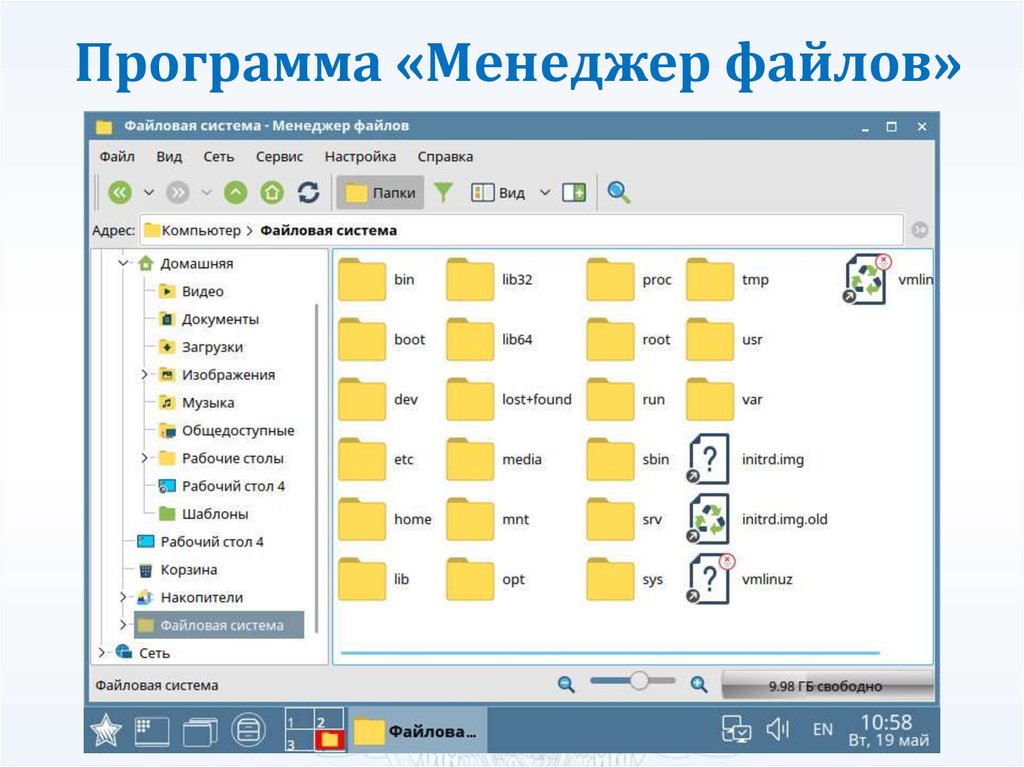Collapse the Домашняя tree node
The width and height of the screenshot is (1024, 767).
pos(123,263)
